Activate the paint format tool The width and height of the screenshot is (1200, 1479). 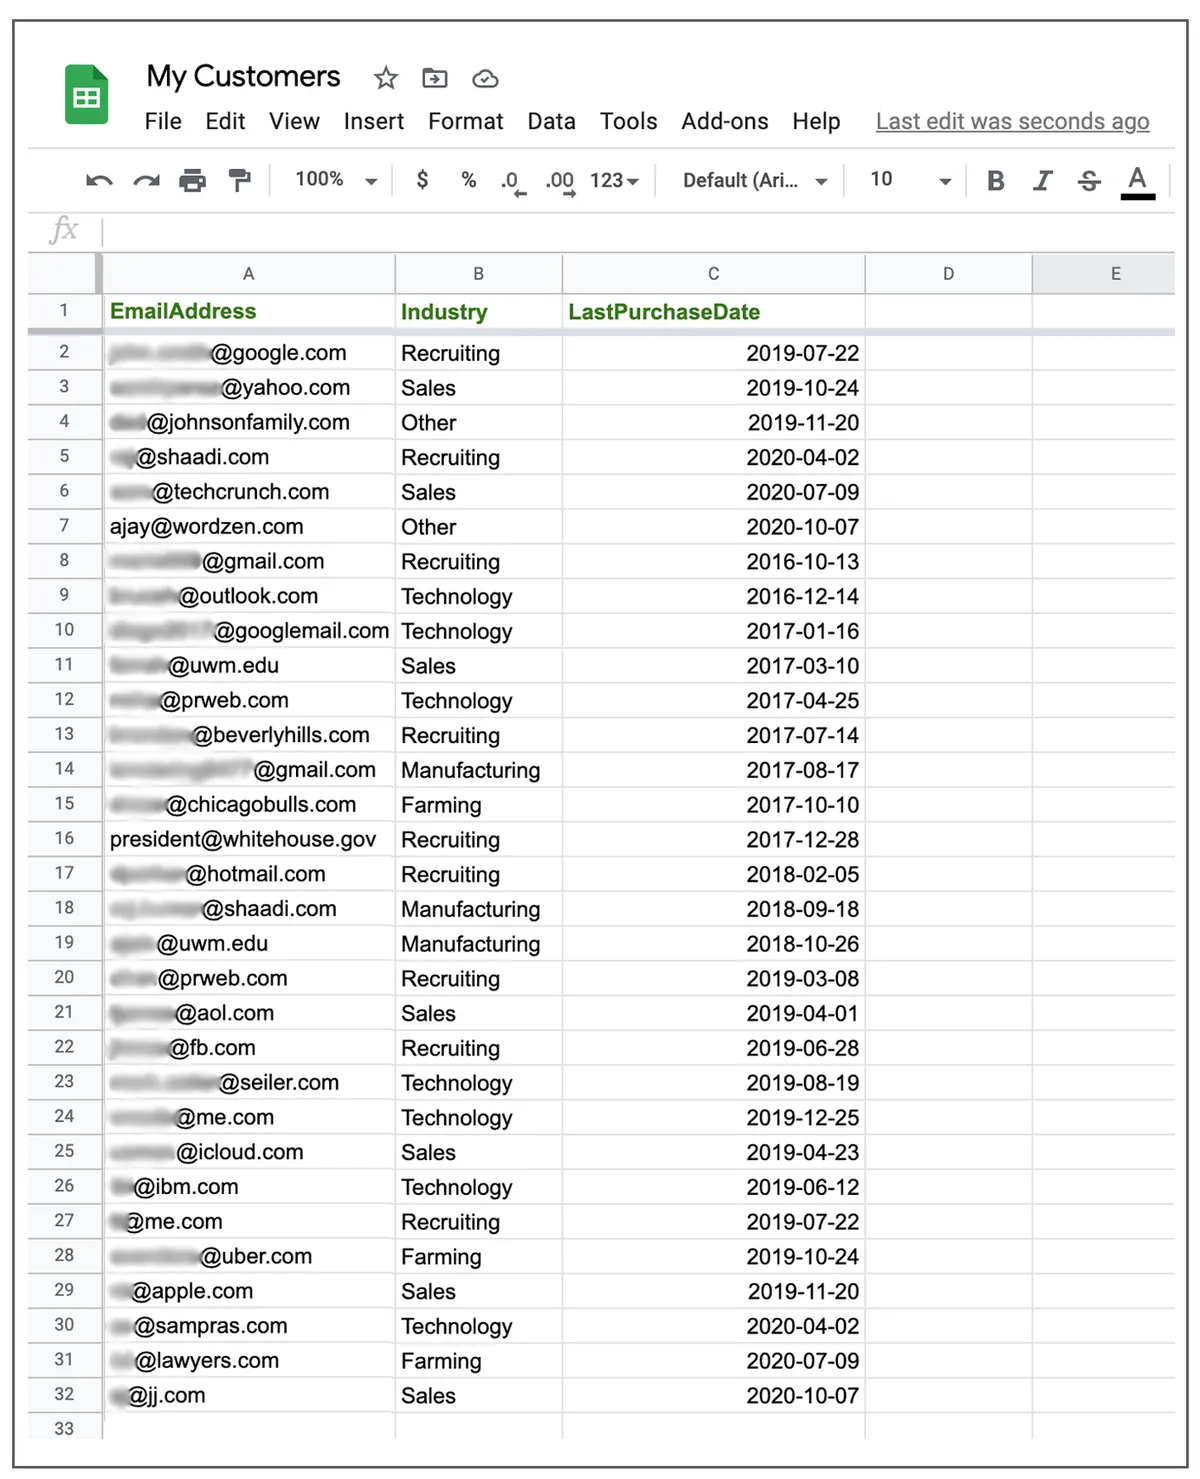coord(240,181)
